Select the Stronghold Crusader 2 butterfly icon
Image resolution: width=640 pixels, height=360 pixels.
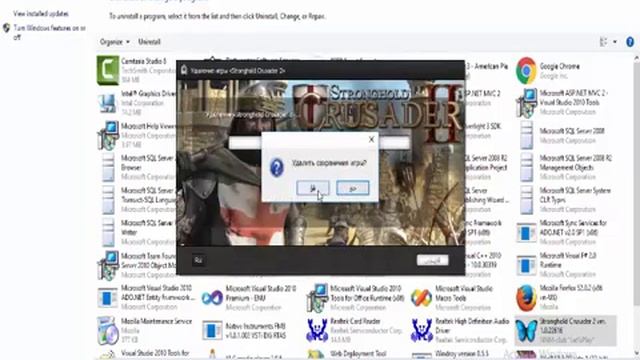coord(526,331)
